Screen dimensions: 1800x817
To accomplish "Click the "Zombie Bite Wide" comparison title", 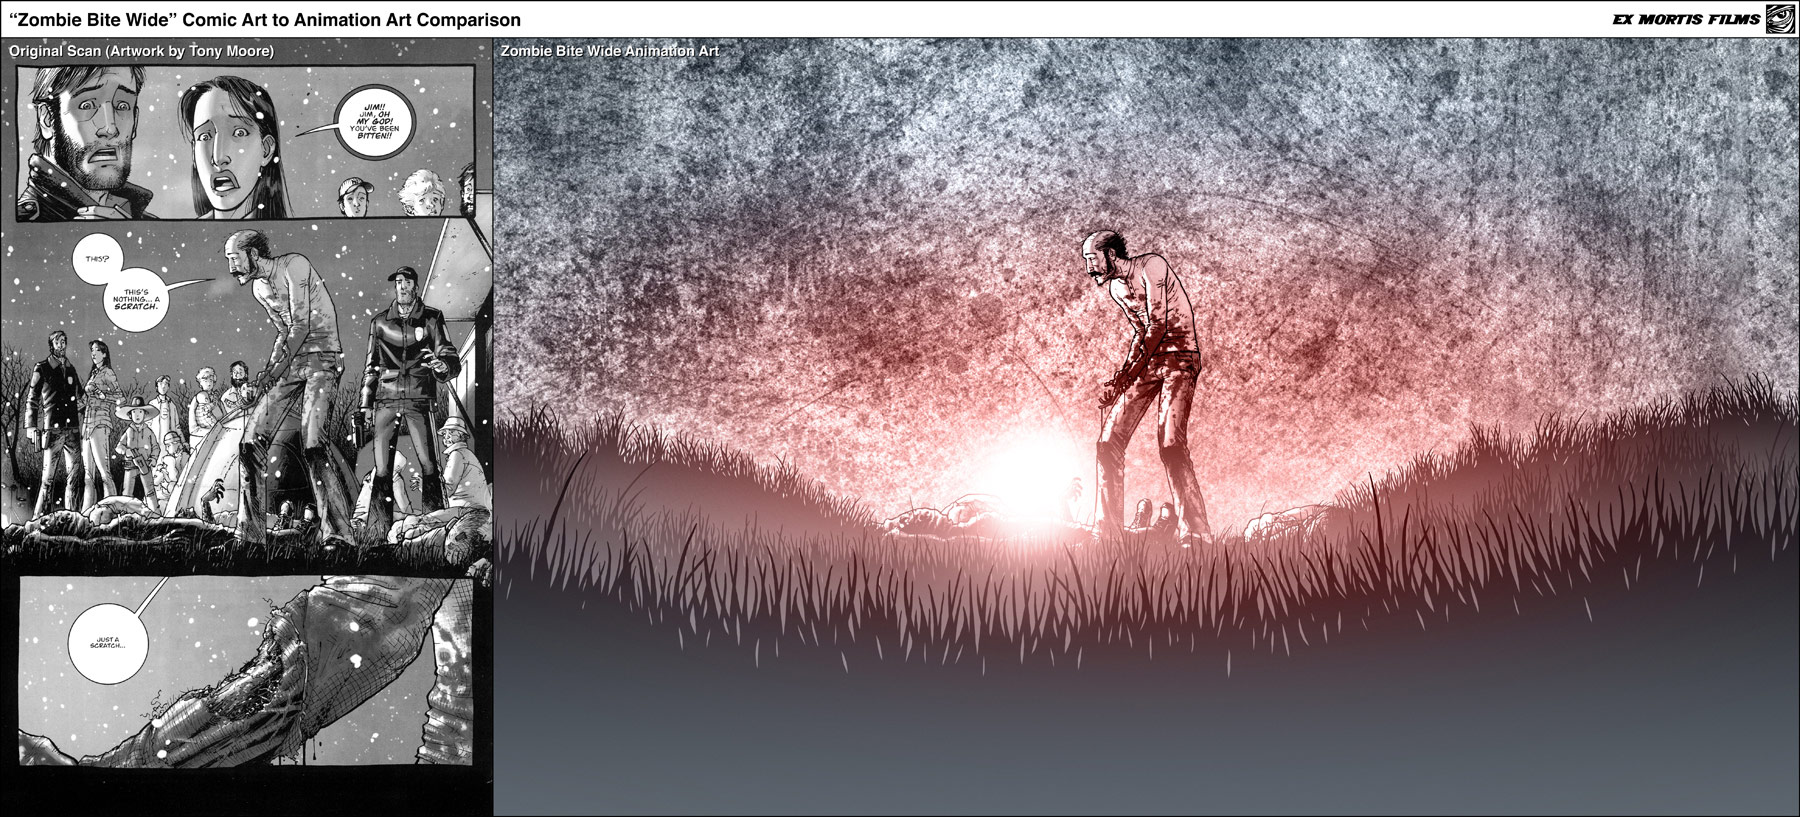I will point(265,19).
